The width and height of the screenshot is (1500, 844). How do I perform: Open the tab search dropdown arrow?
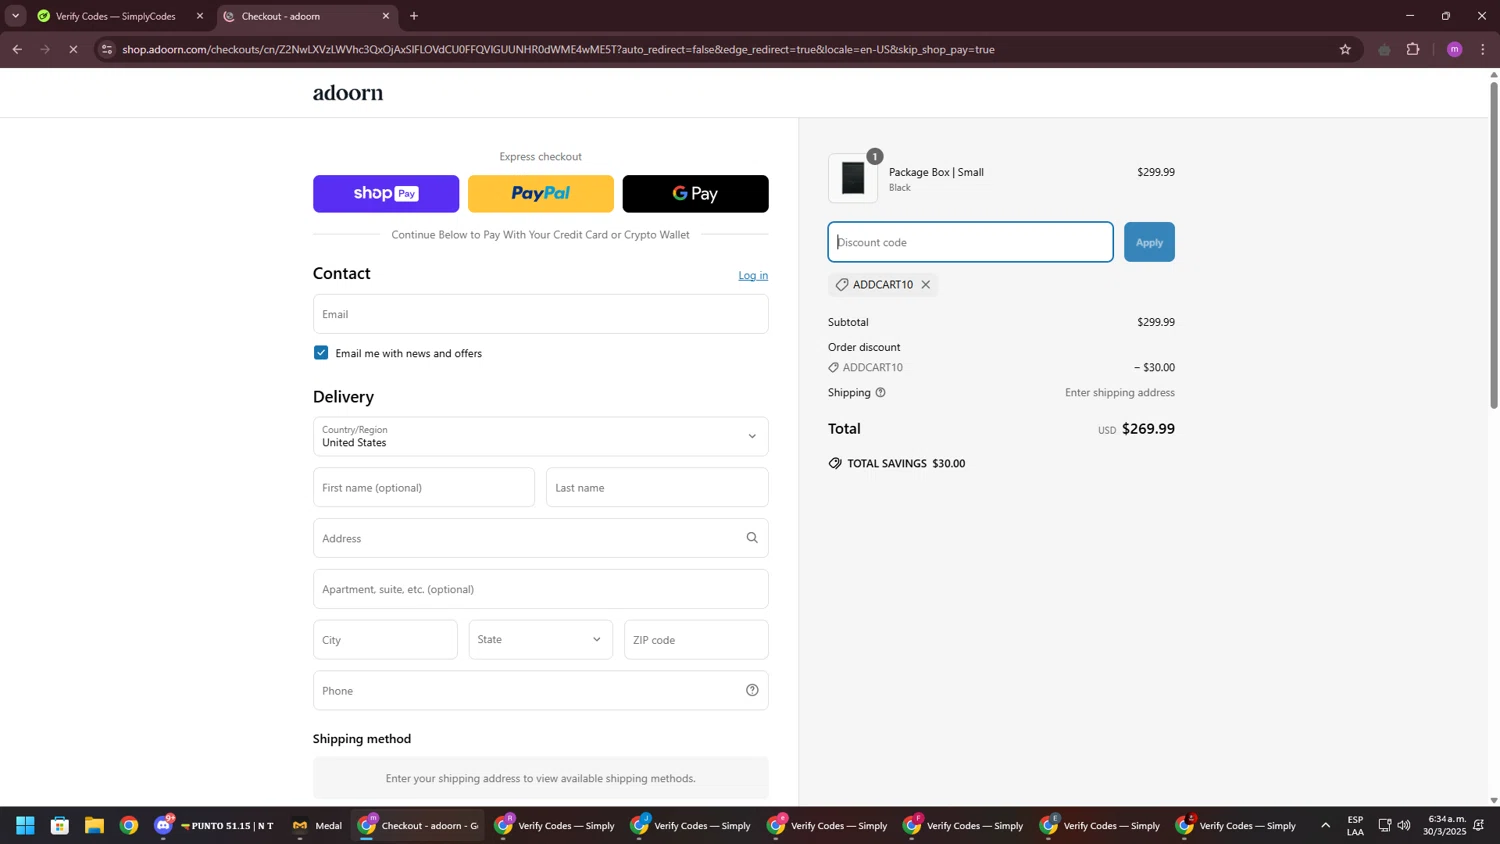(x=15, y=16)
